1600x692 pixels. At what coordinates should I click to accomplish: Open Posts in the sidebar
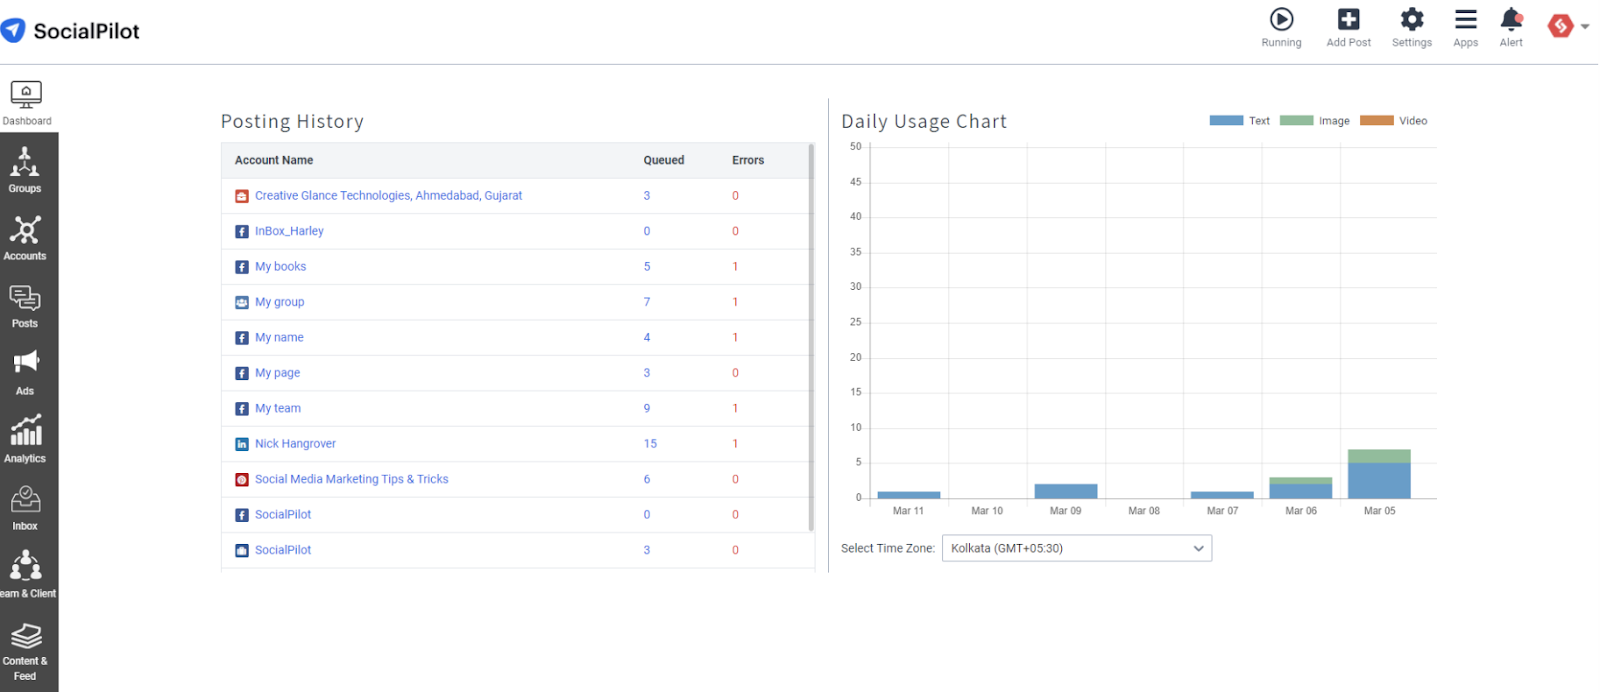25,306
